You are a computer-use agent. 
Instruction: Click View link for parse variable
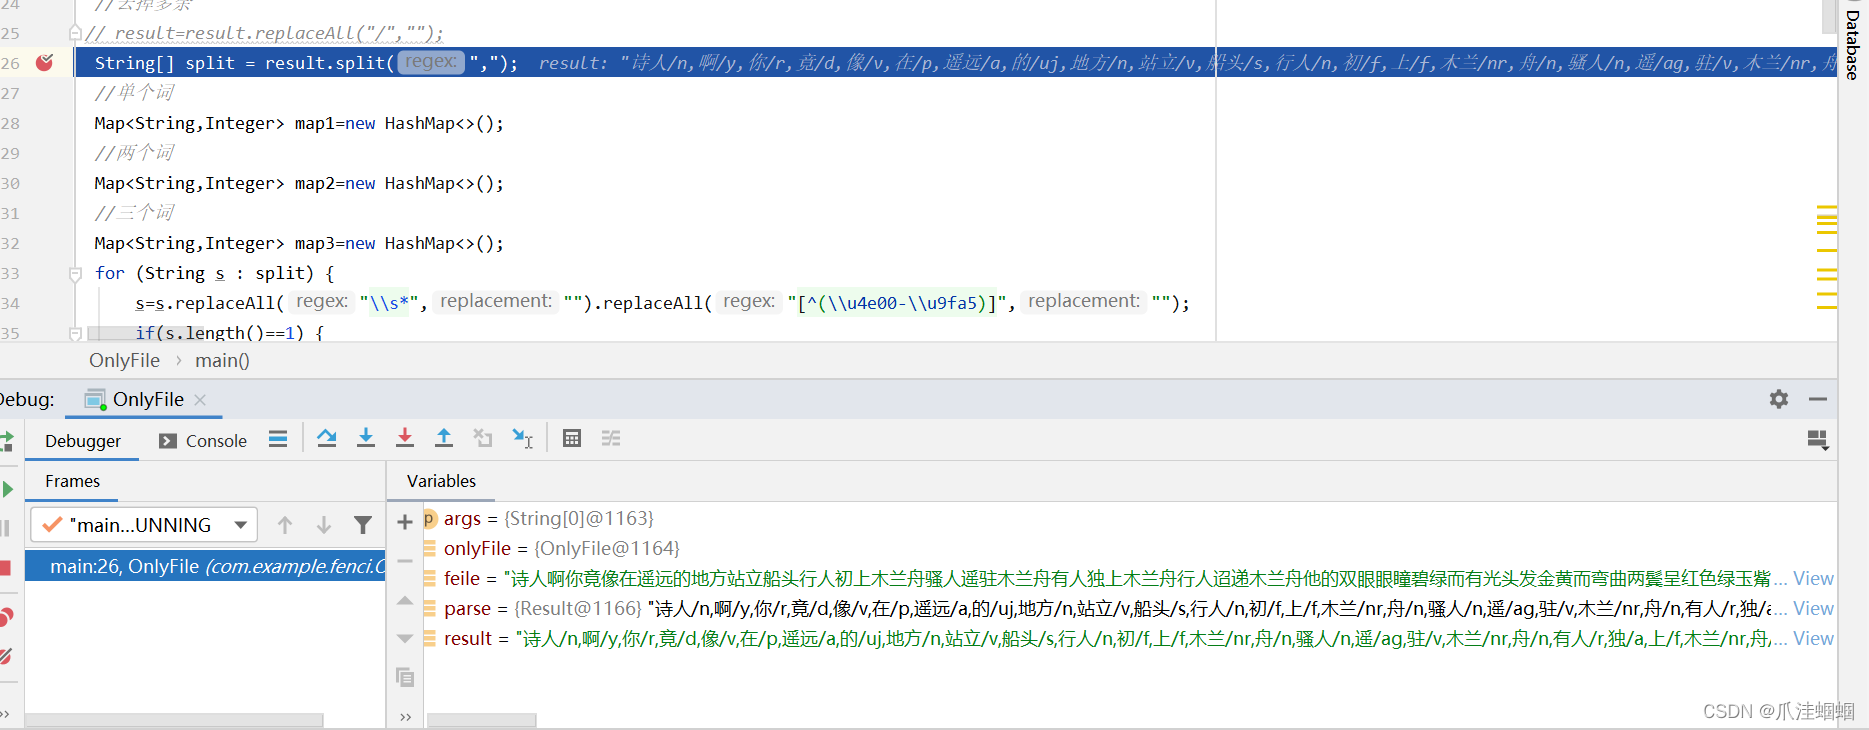click(1813, 608)
